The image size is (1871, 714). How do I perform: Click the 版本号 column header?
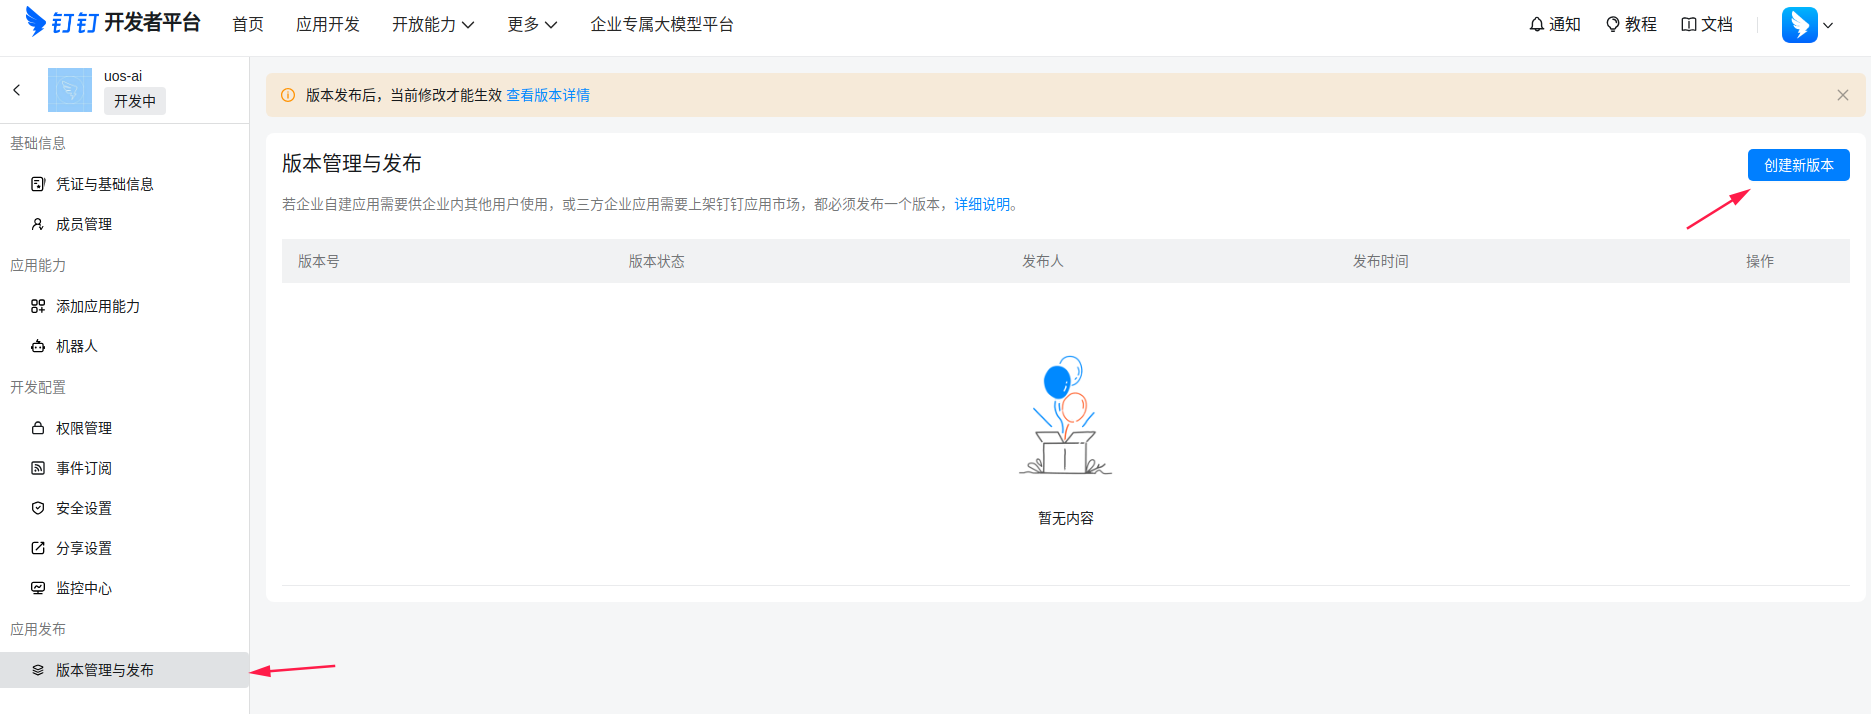pyautogui.click(x=319, y=261)
